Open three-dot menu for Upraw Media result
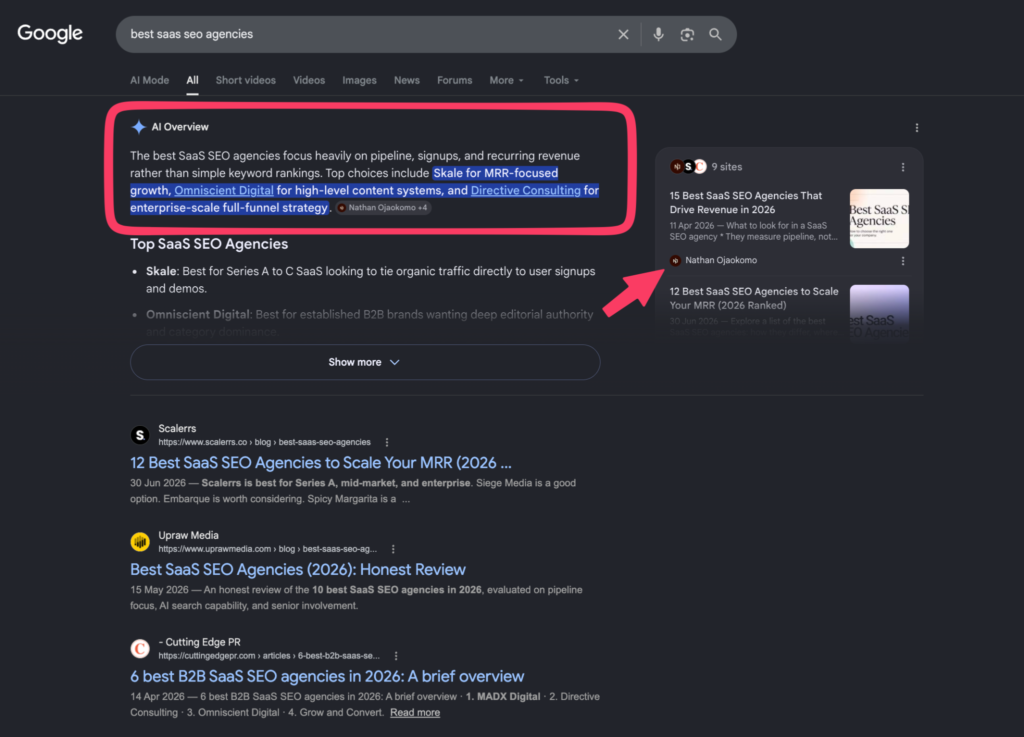Screen dimensions: 1024x737 [x=393, y=550]
